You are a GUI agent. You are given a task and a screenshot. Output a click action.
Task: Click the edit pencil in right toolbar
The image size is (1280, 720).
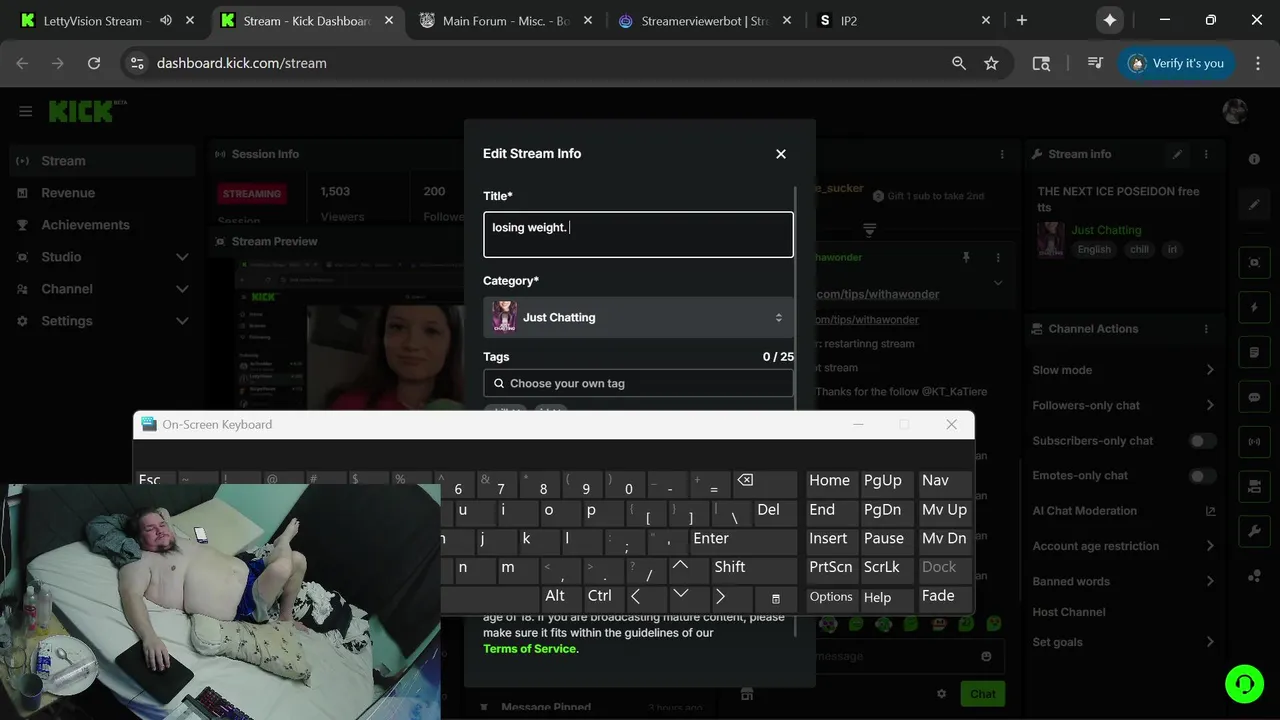[1254, 205]
